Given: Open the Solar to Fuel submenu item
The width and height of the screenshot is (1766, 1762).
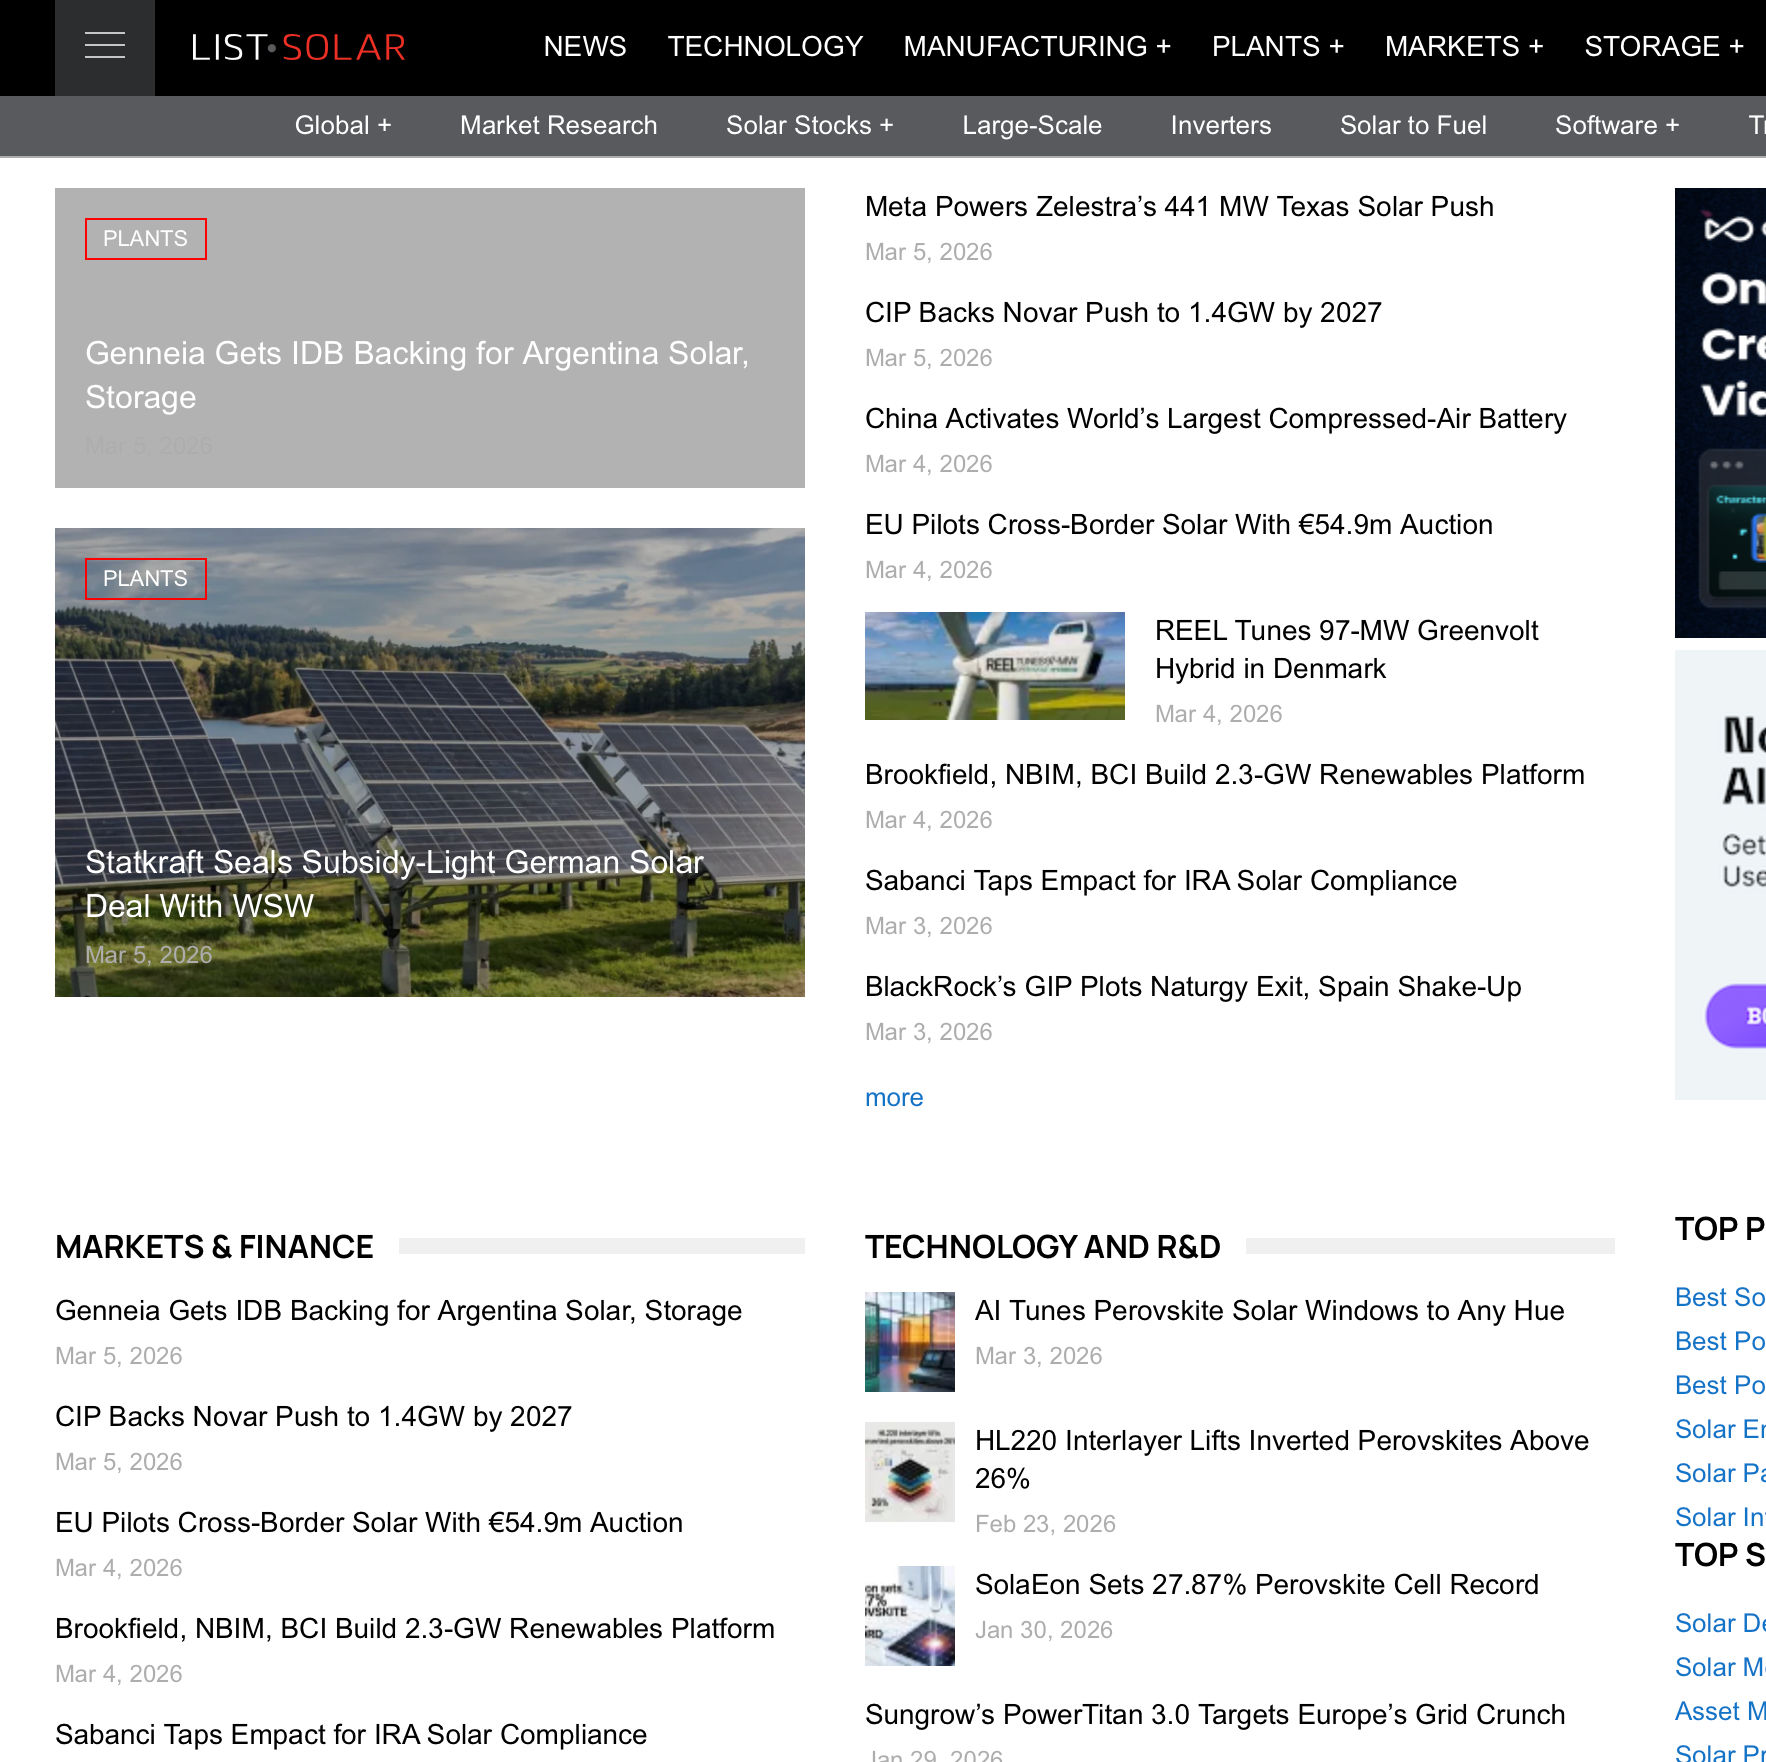Looking at the screenshot, I should pos(1413,126).
